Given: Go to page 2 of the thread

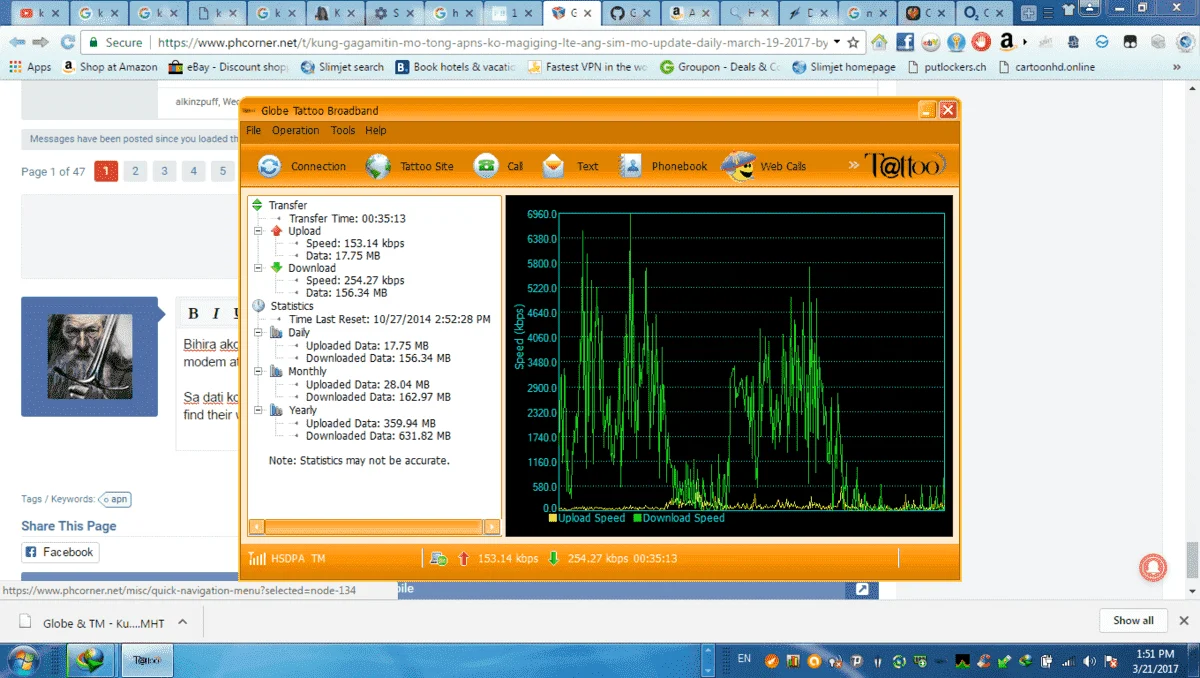Looking at the screenshot, I should [x=135, y=171].
